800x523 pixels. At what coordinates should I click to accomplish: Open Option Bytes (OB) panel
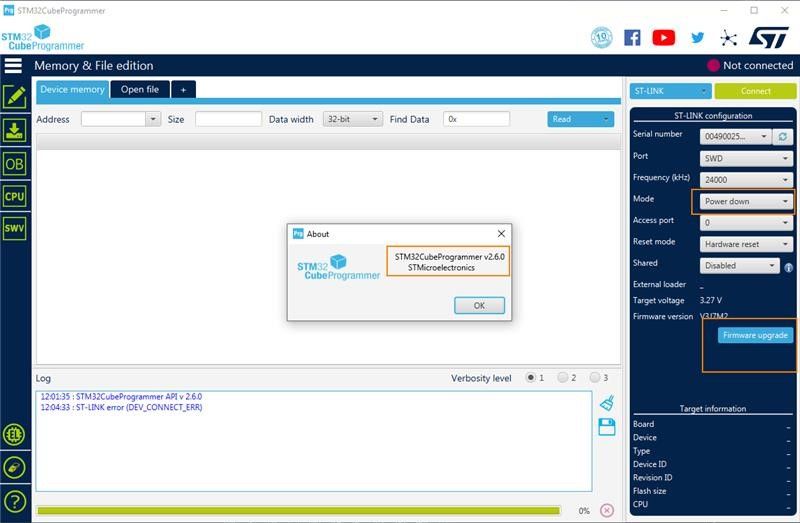[14, 164]
